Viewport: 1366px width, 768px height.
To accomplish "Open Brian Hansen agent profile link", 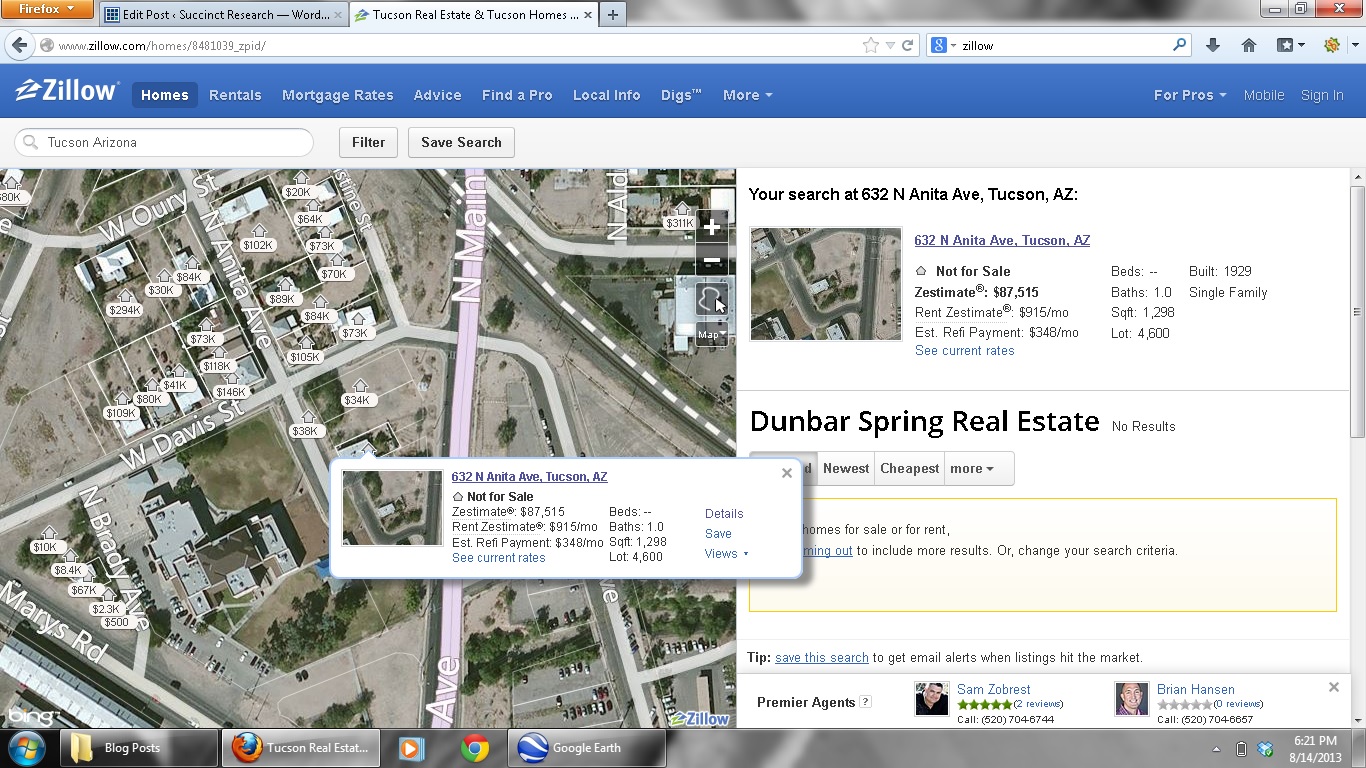I will 1196,689.
